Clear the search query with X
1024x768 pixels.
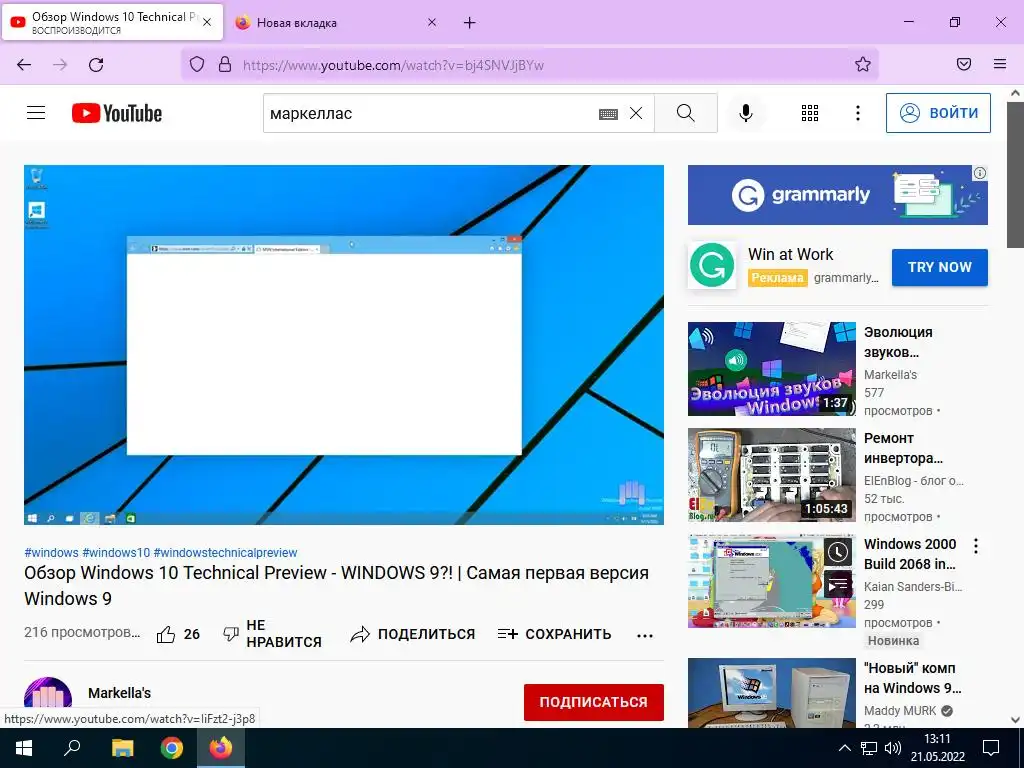click(x=636, y=113)
